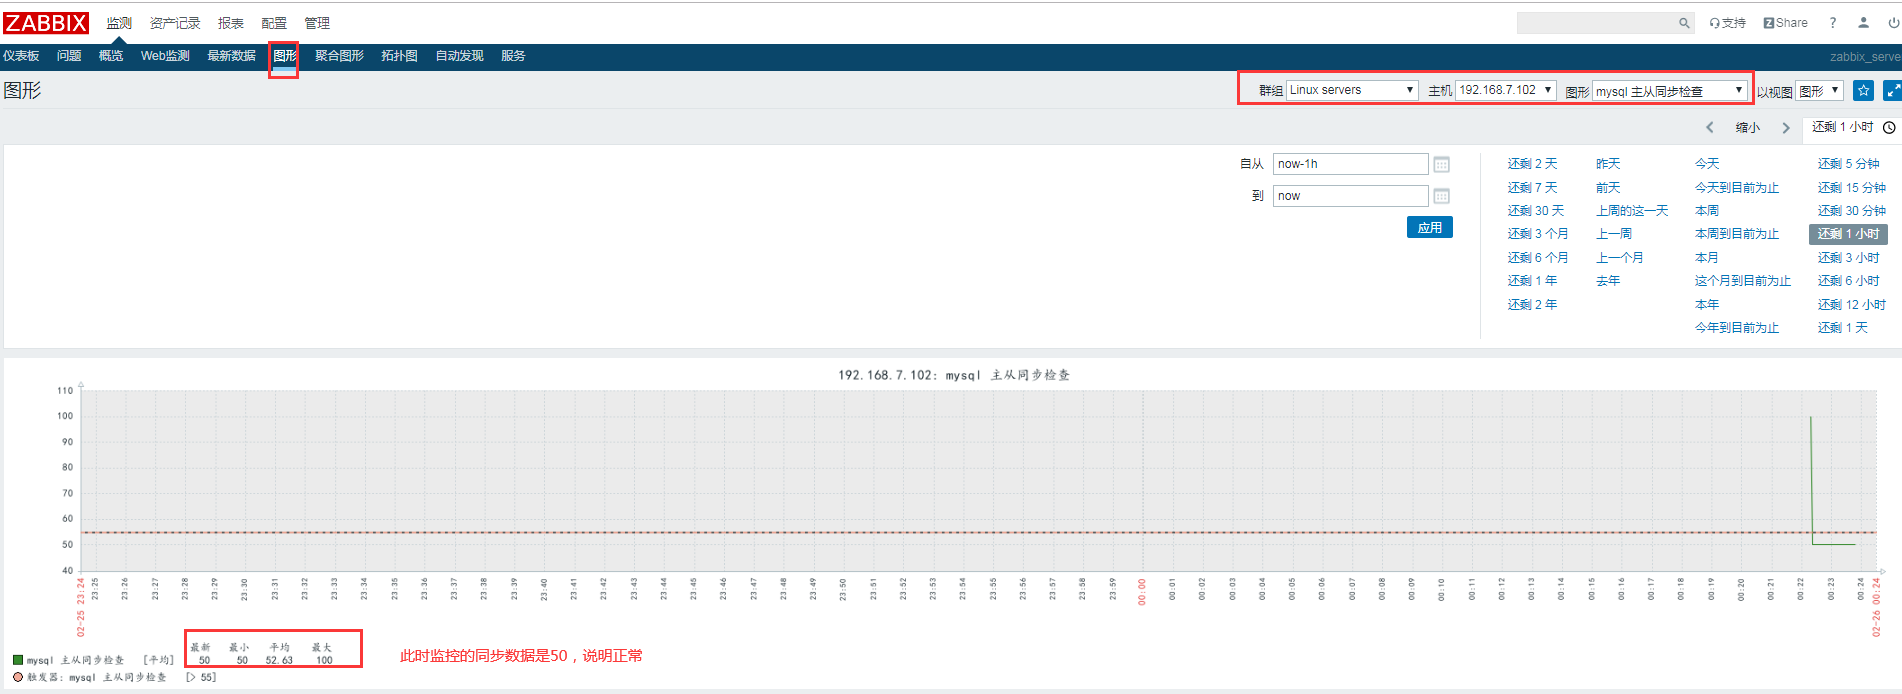Open the 报表 top menu

[x=231, y=23]
